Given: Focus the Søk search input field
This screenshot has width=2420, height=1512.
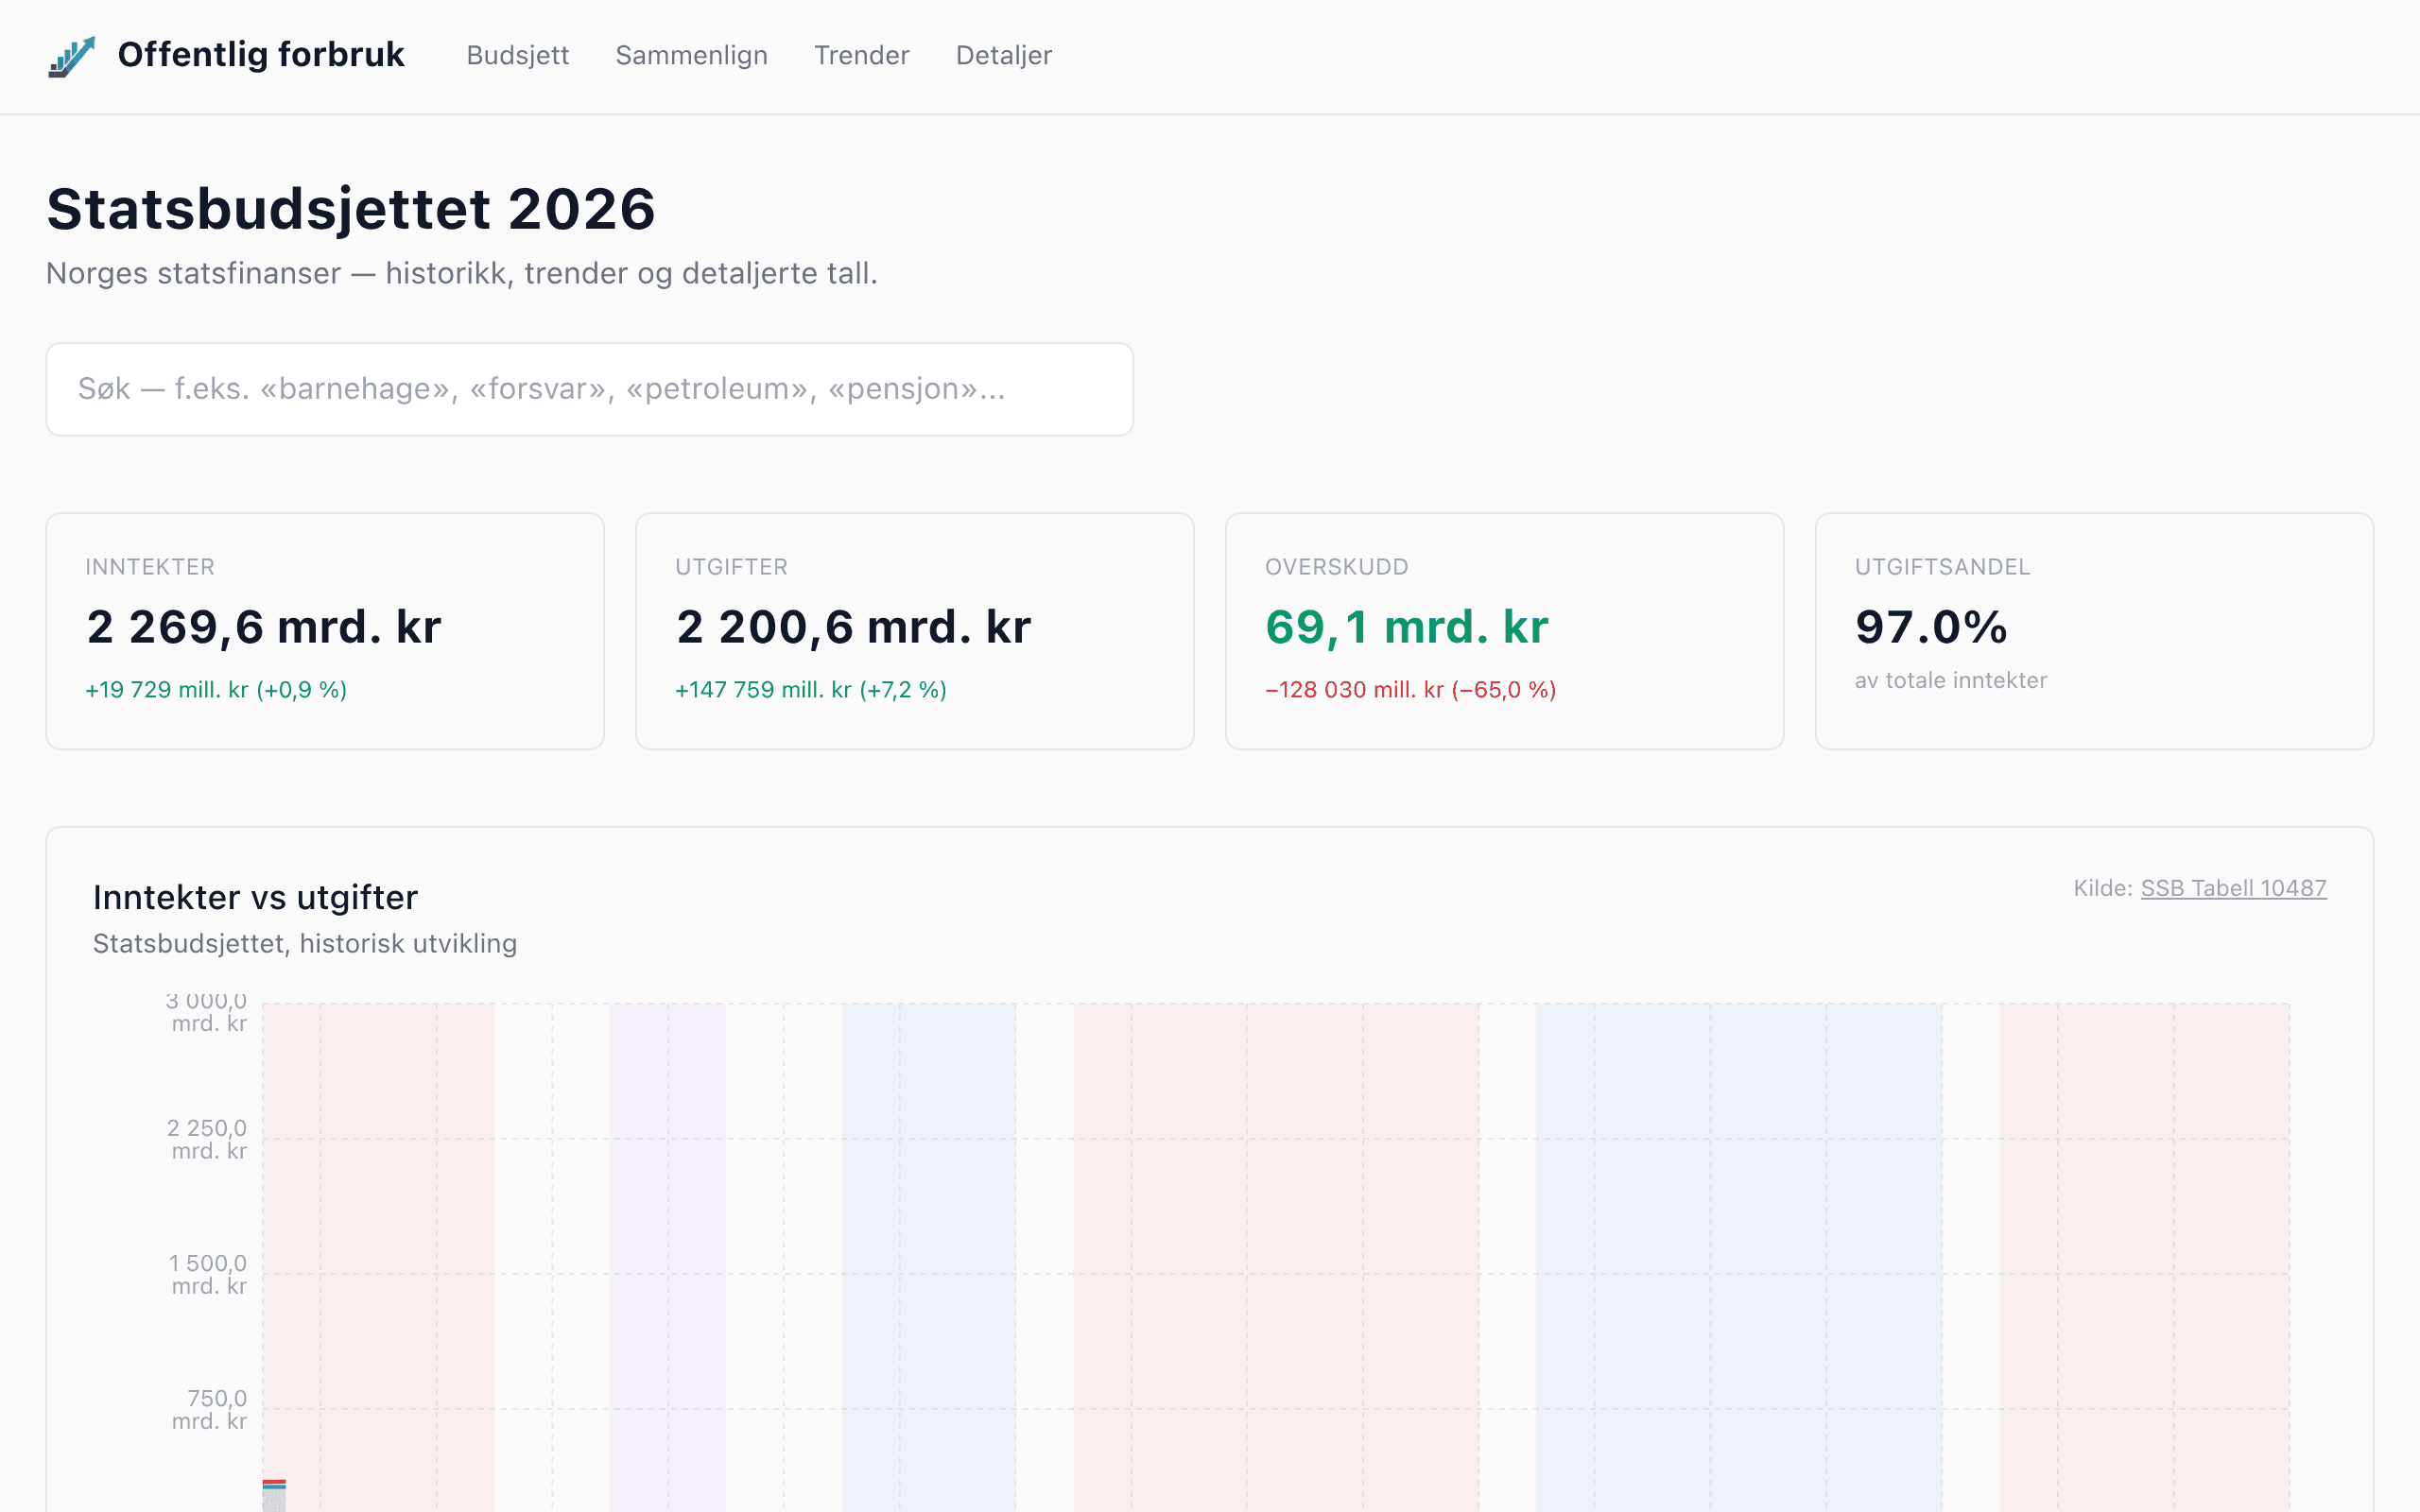Looking at the screenshot, I should [x=589, y=389].
